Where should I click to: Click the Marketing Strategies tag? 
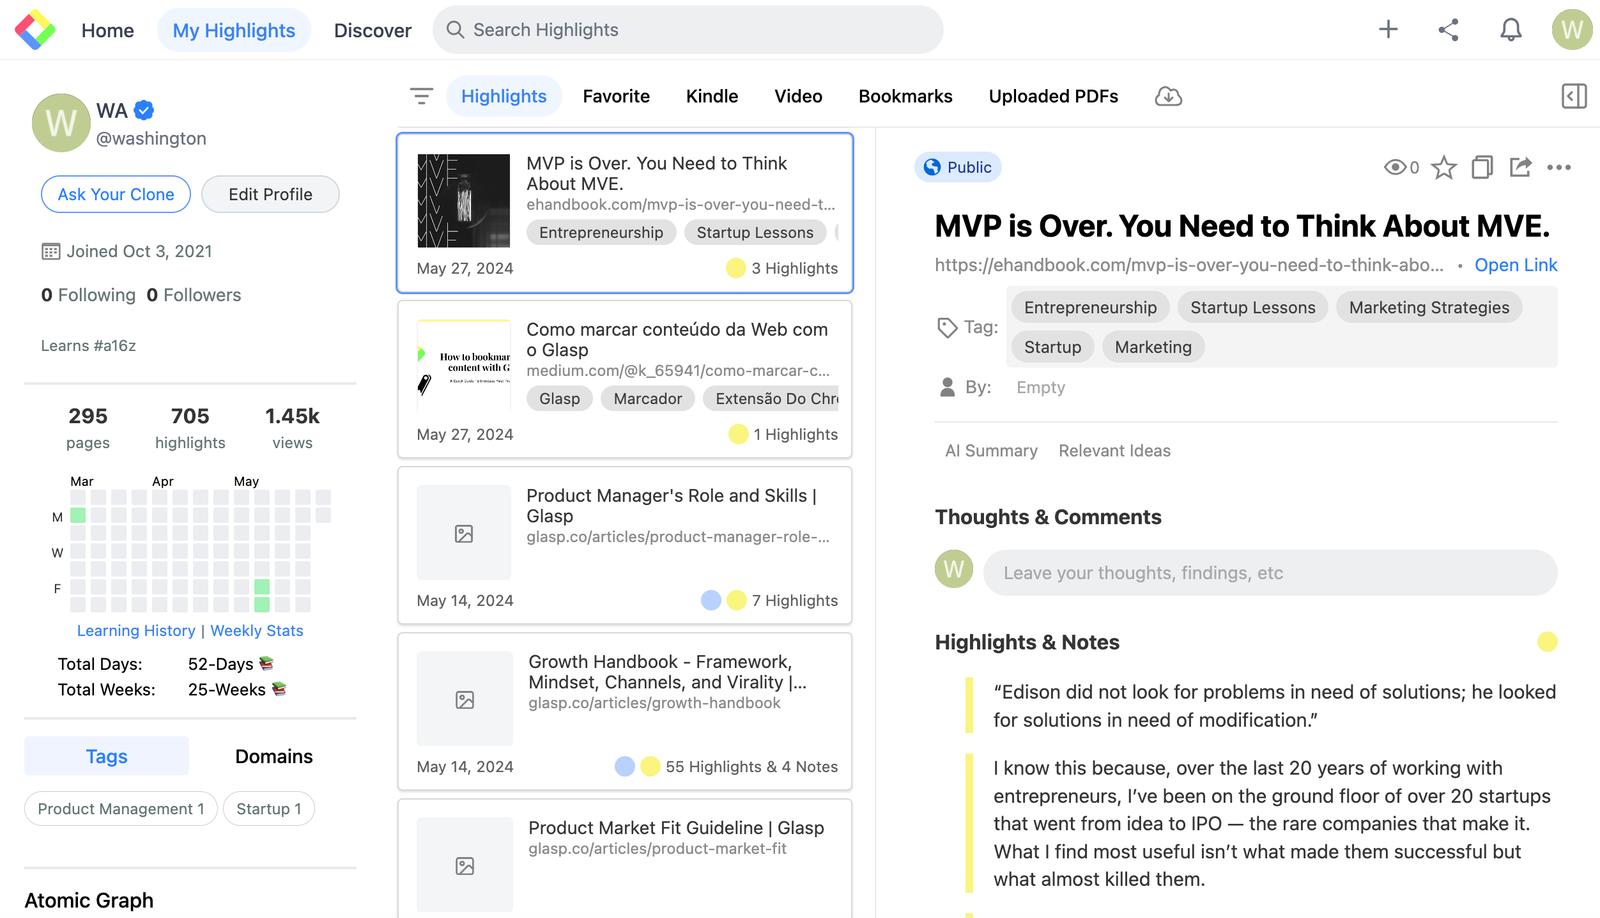tap(1429, 307)
